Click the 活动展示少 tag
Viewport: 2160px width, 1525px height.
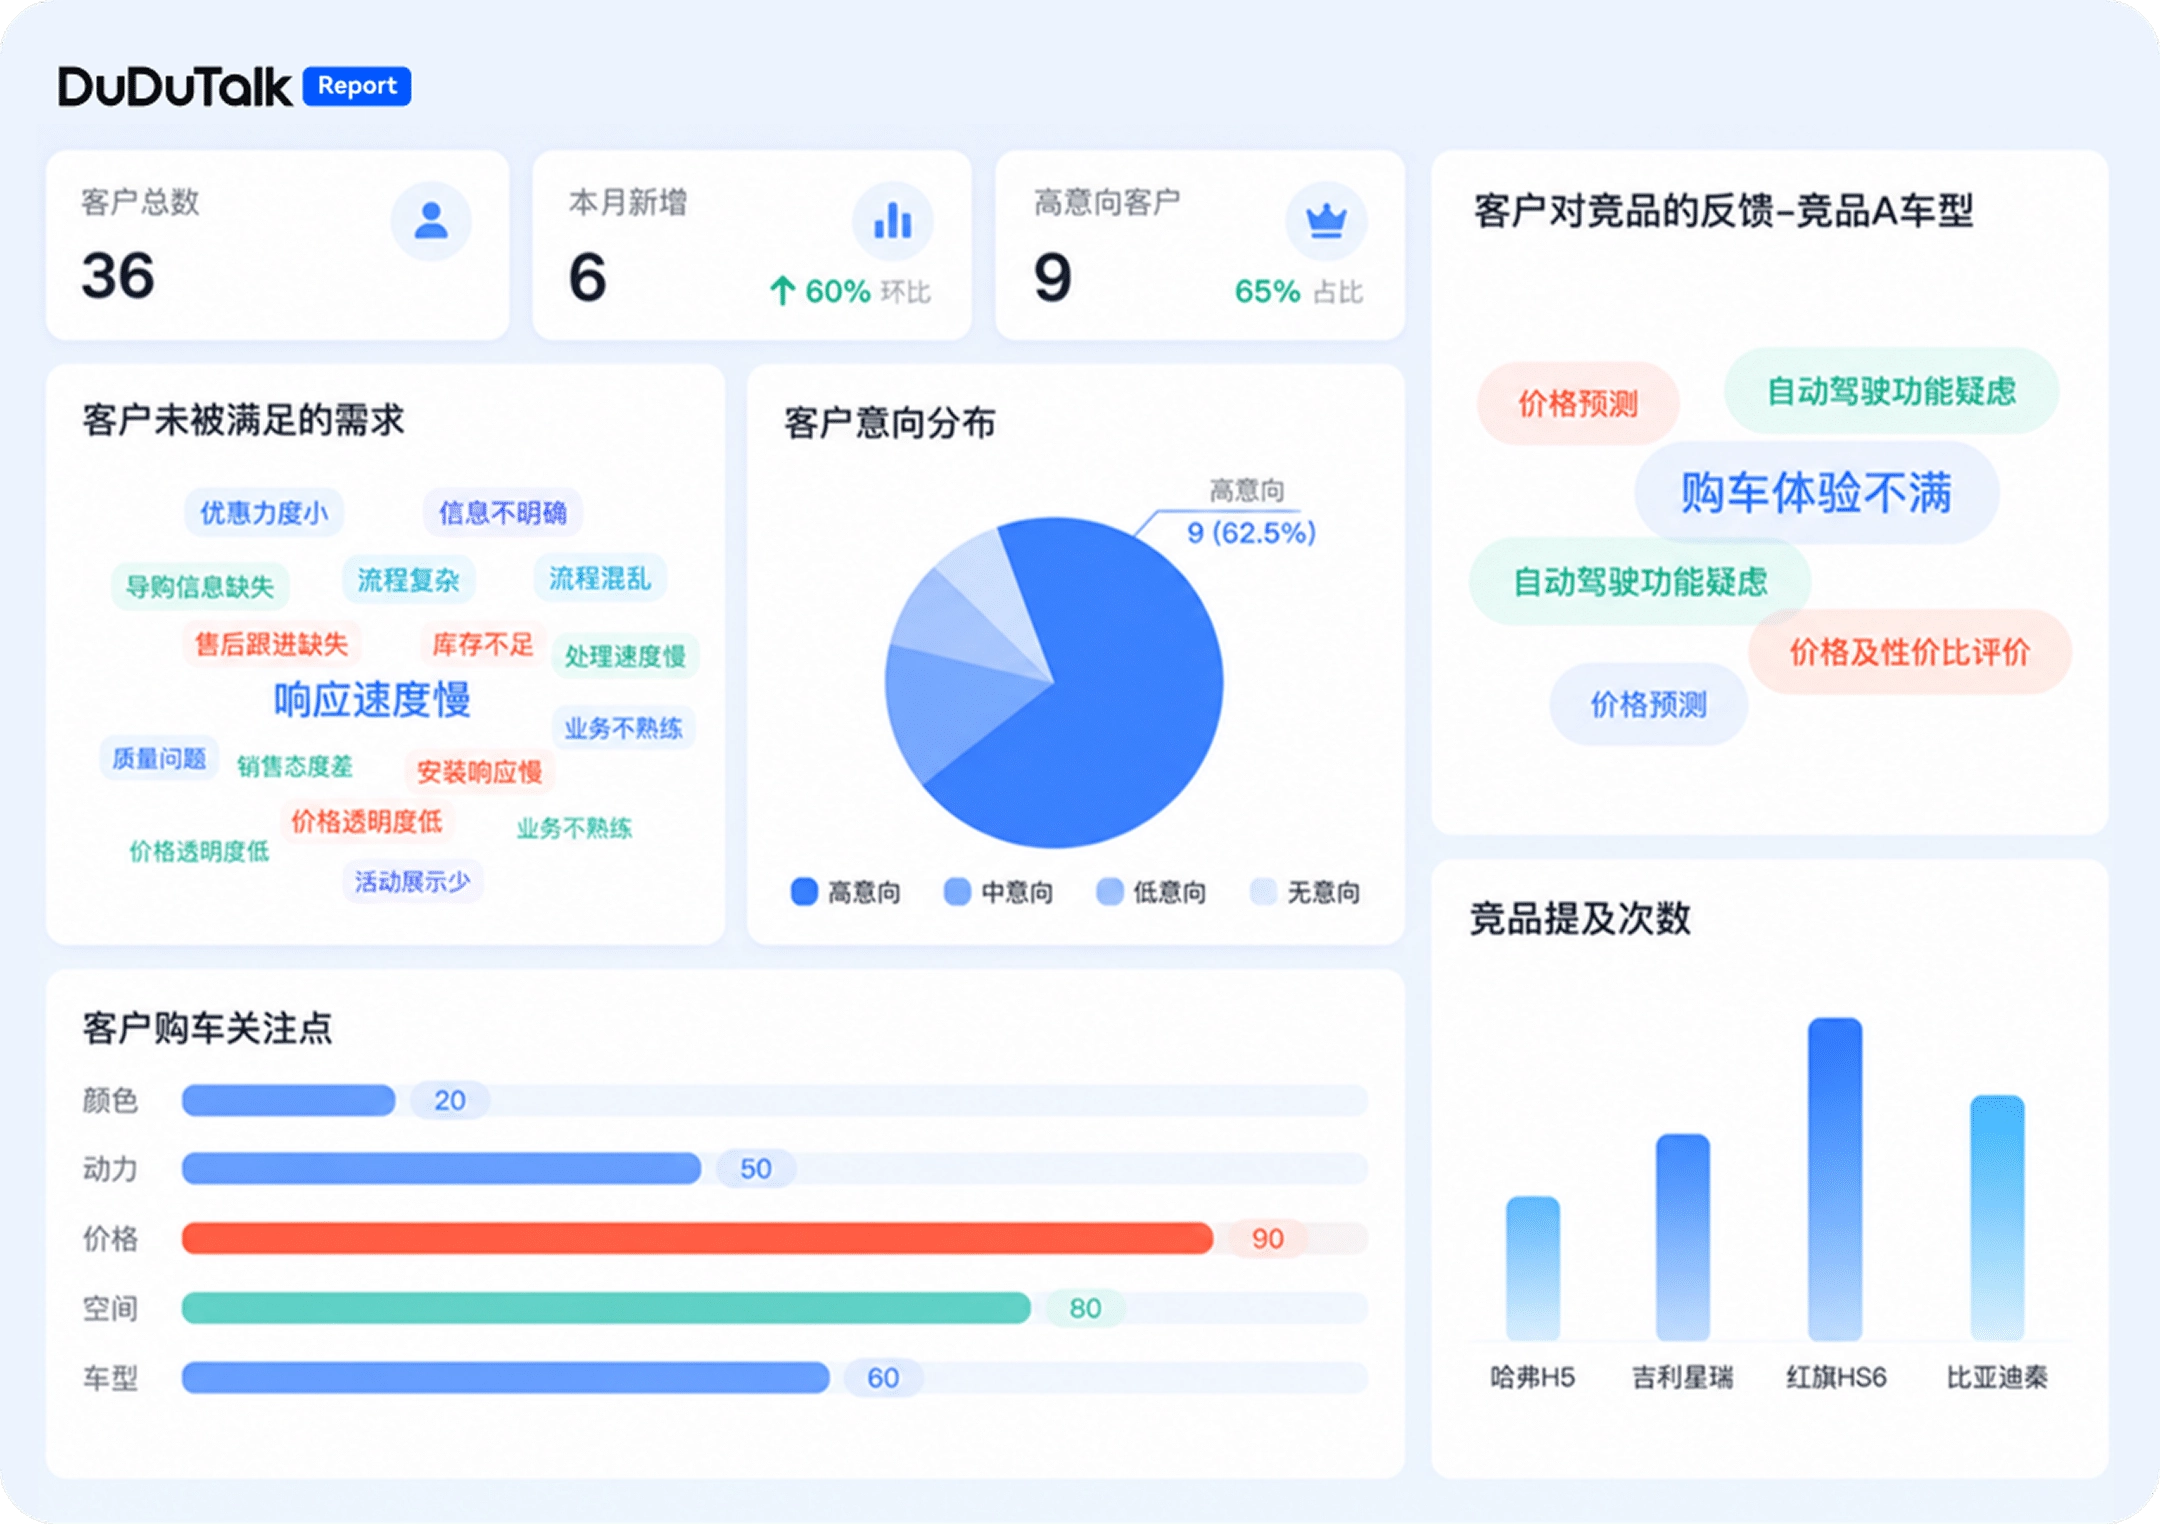point(412,882)
